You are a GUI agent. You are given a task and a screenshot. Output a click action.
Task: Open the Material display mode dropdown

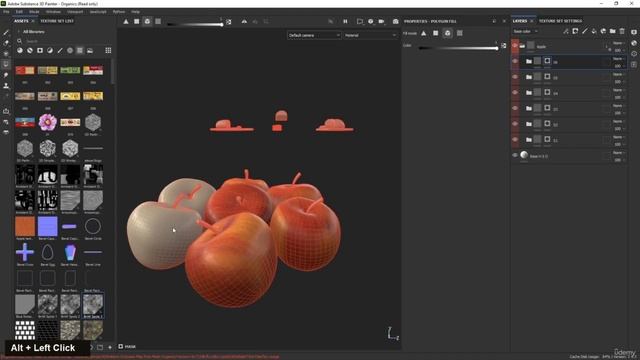(x=370, y=36)
